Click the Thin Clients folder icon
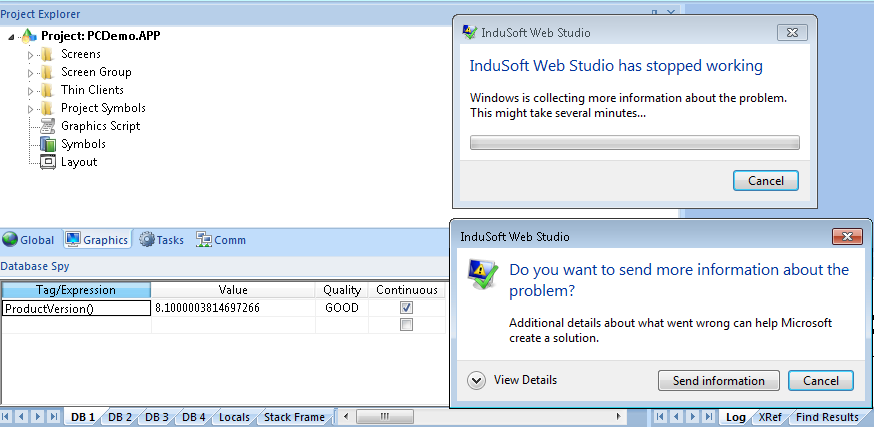The image size is (874, 427). (46, 90)
